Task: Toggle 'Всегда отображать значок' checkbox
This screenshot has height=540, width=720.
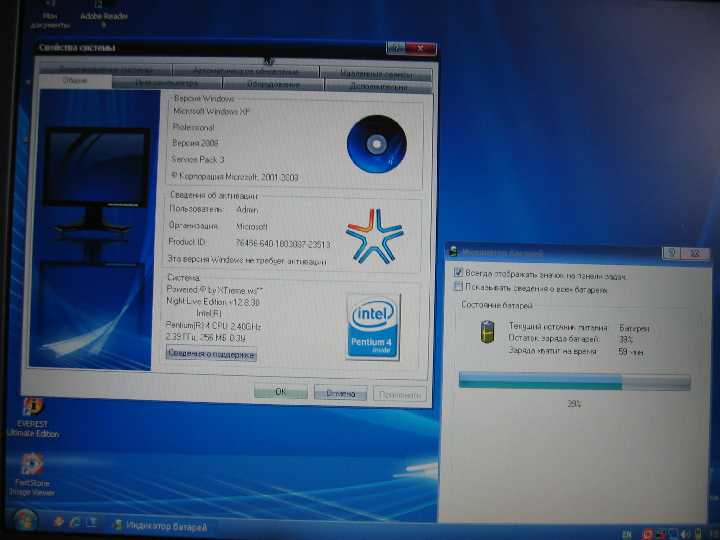Action: [458, 273]
